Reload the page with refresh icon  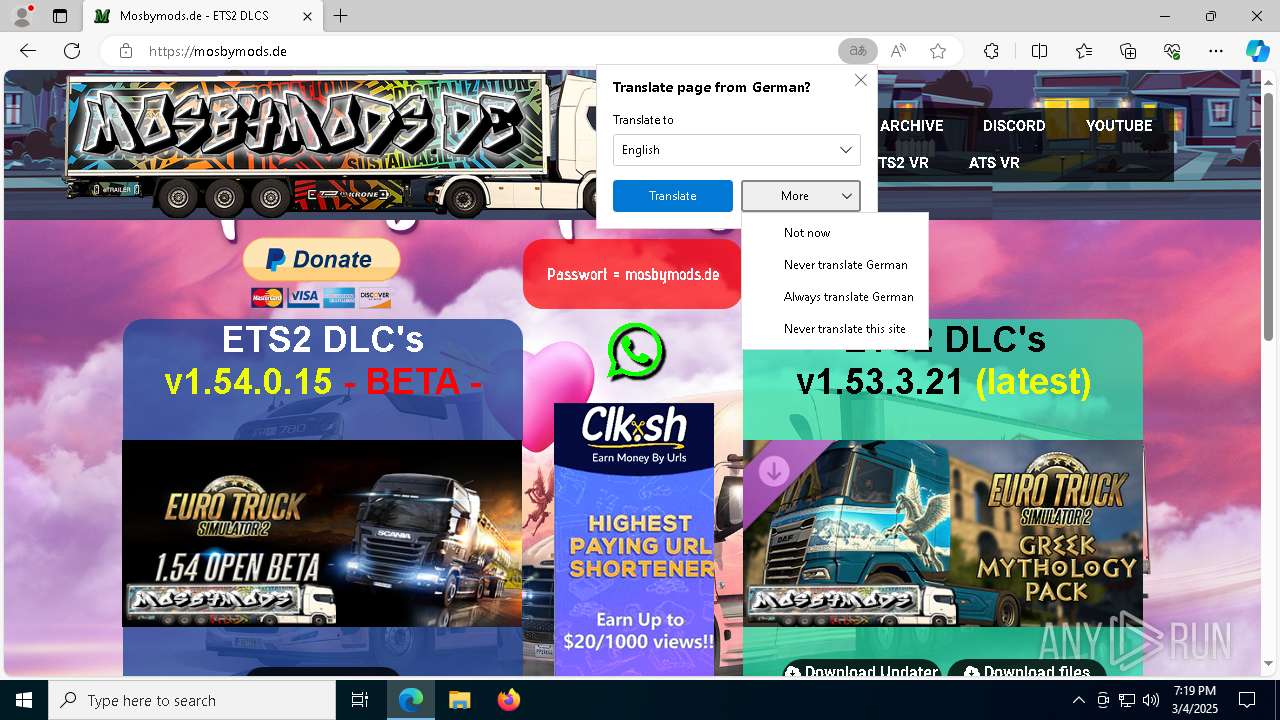72,51
